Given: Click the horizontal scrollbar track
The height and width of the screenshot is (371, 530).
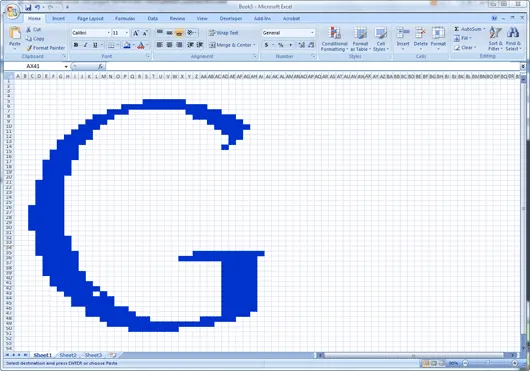Looking at the screenshot, I should [x=414, y=355].
